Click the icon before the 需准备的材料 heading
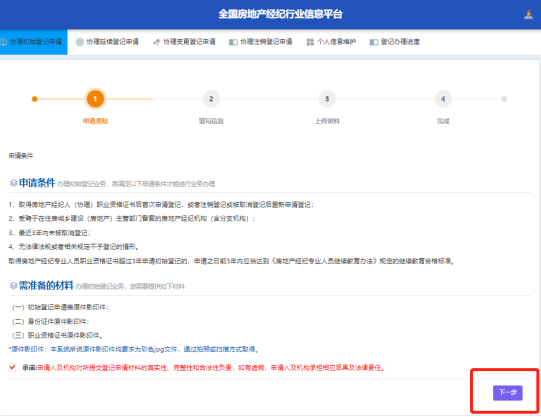Viewport: 541px width, 417px height. (13, 286)
